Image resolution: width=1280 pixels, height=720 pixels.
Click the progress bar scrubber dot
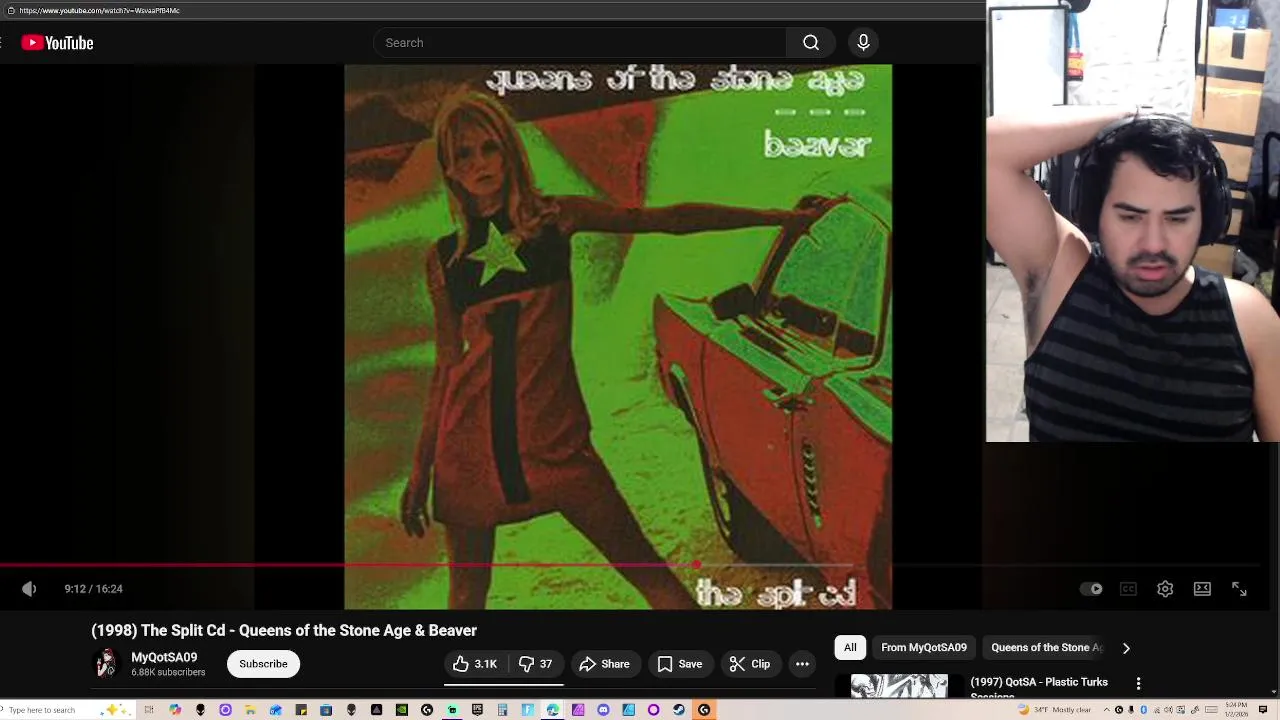coord(696,565)
